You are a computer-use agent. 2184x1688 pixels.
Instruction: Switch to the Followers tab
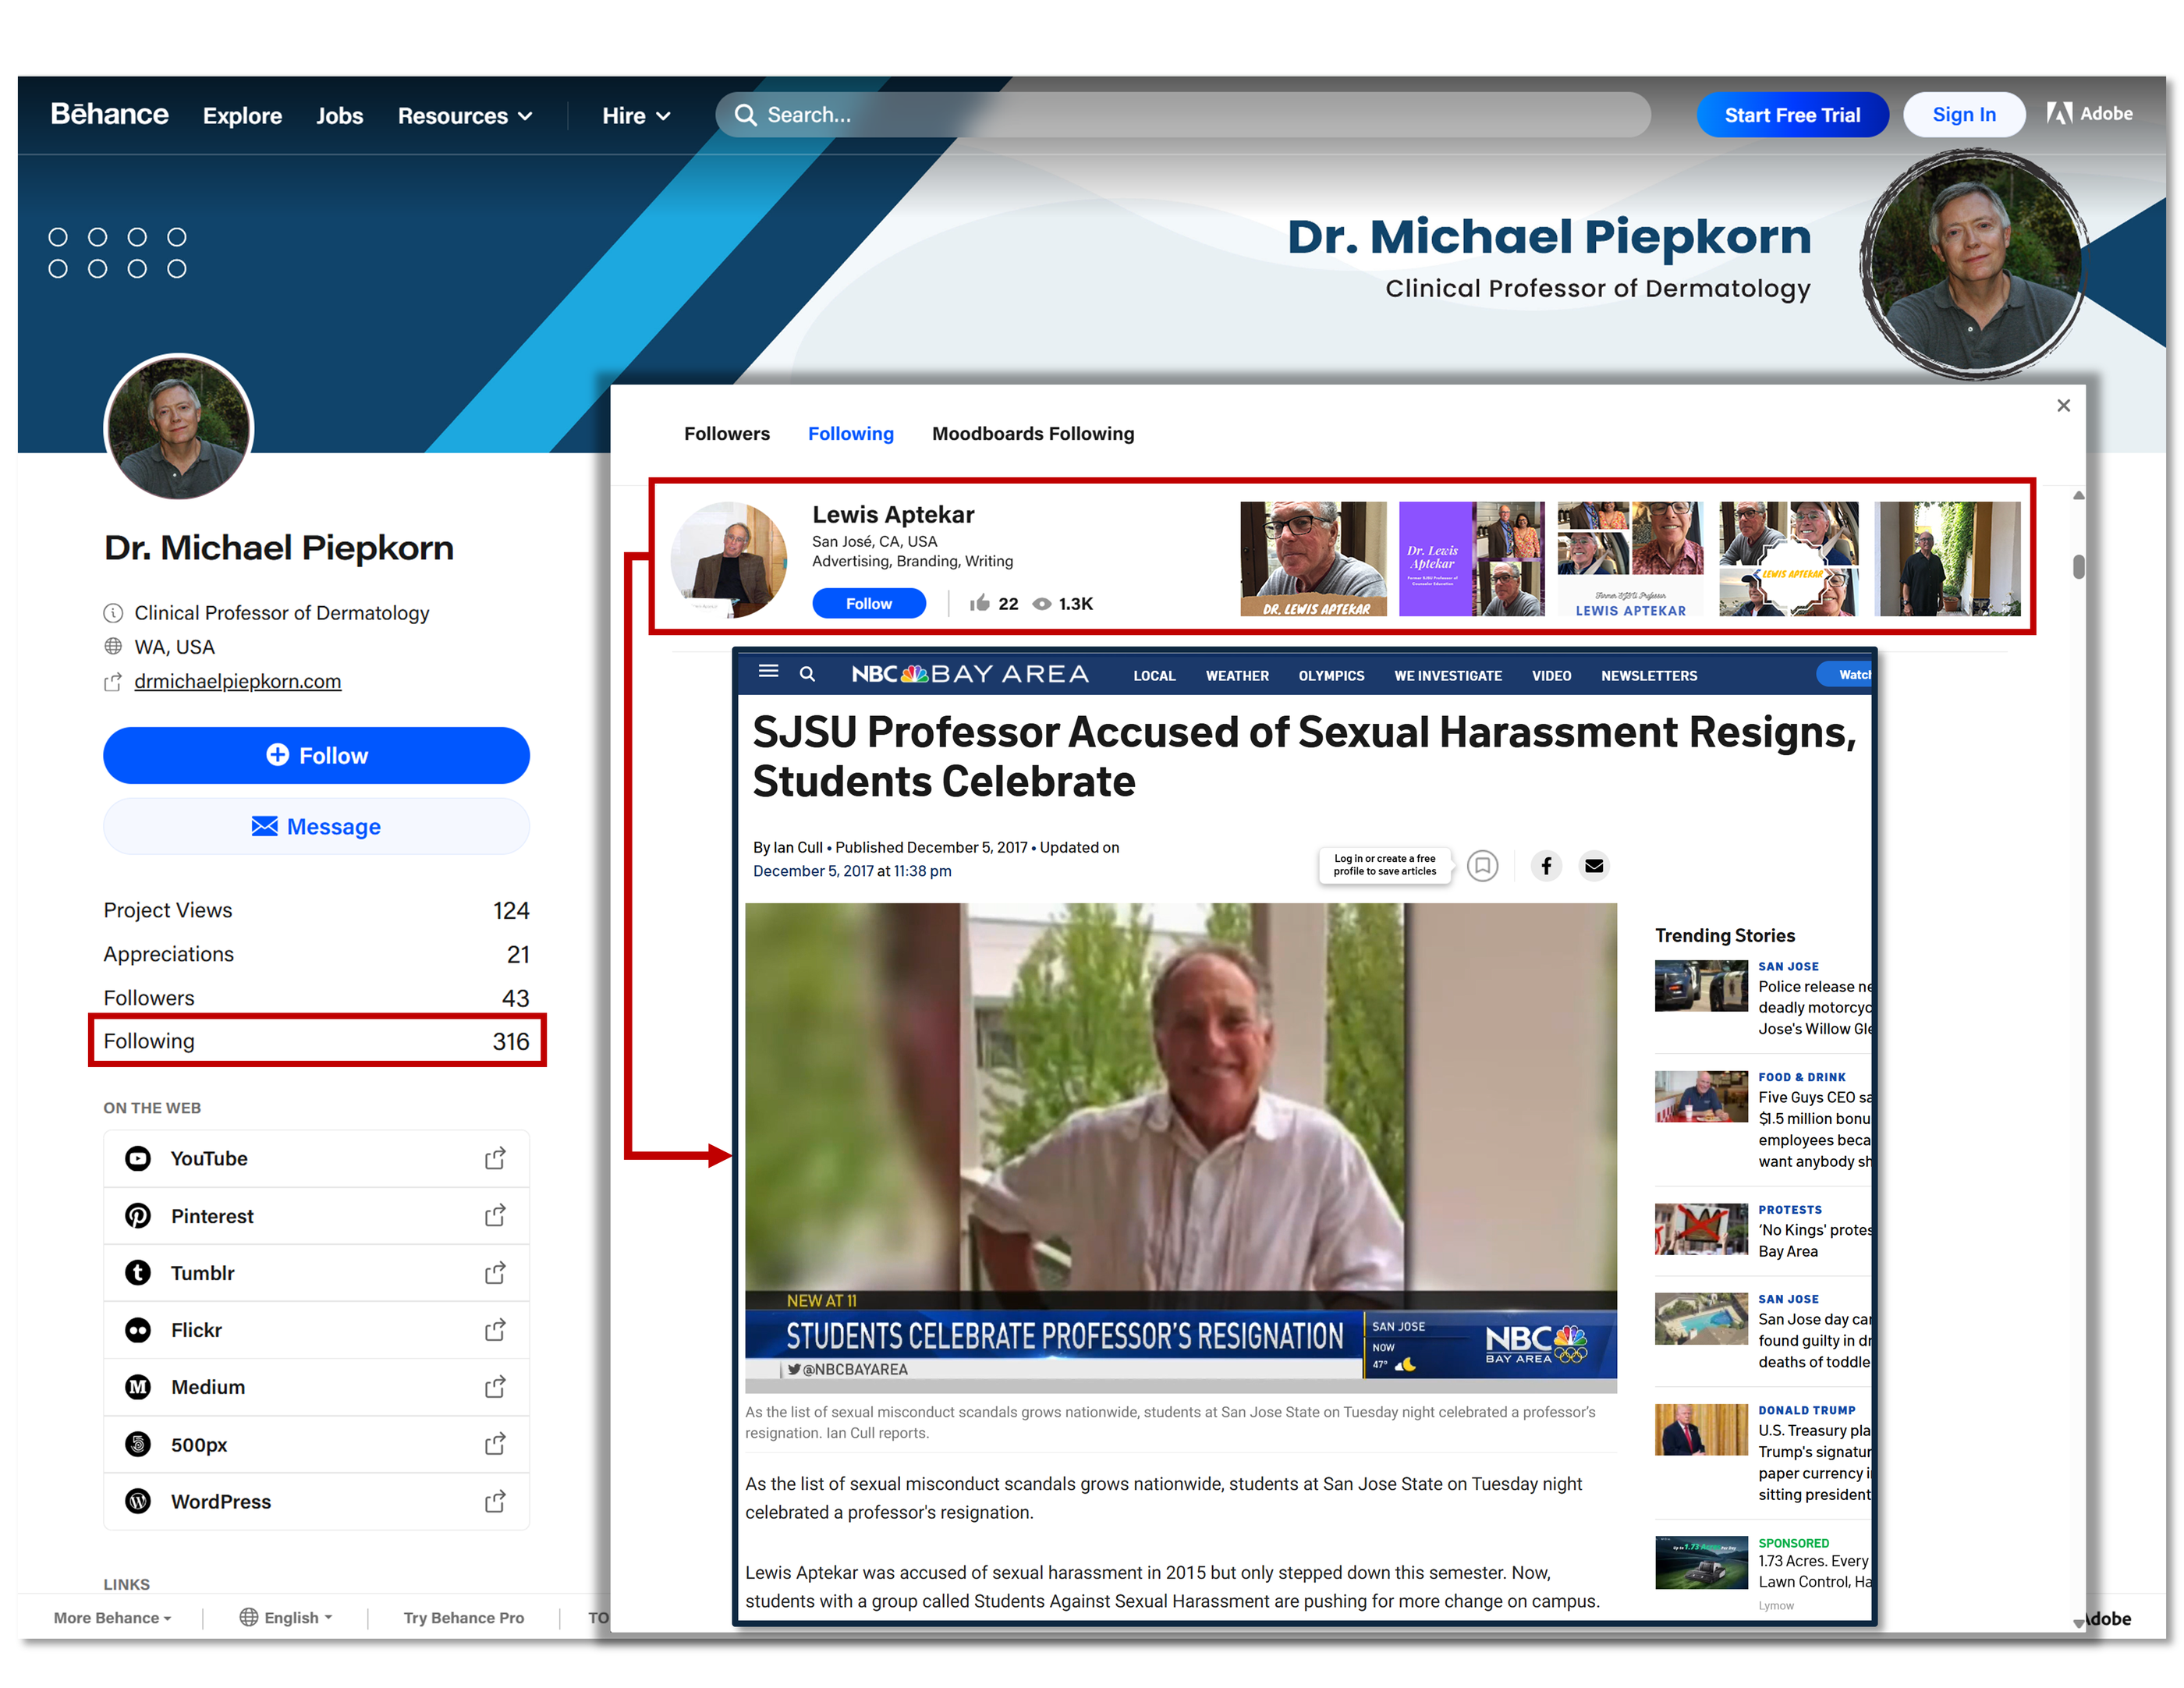[x=727, y=434]
